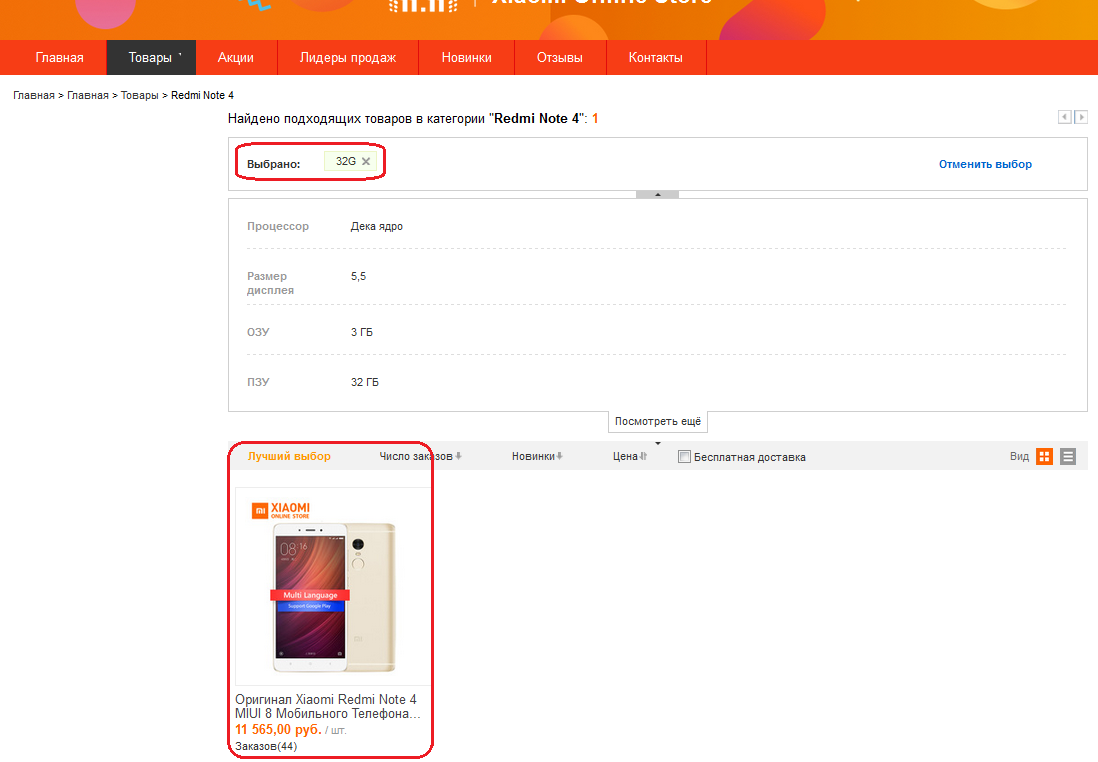
Task: Enable the Бесплатная доставка checkbox
Action: [684, 457]
